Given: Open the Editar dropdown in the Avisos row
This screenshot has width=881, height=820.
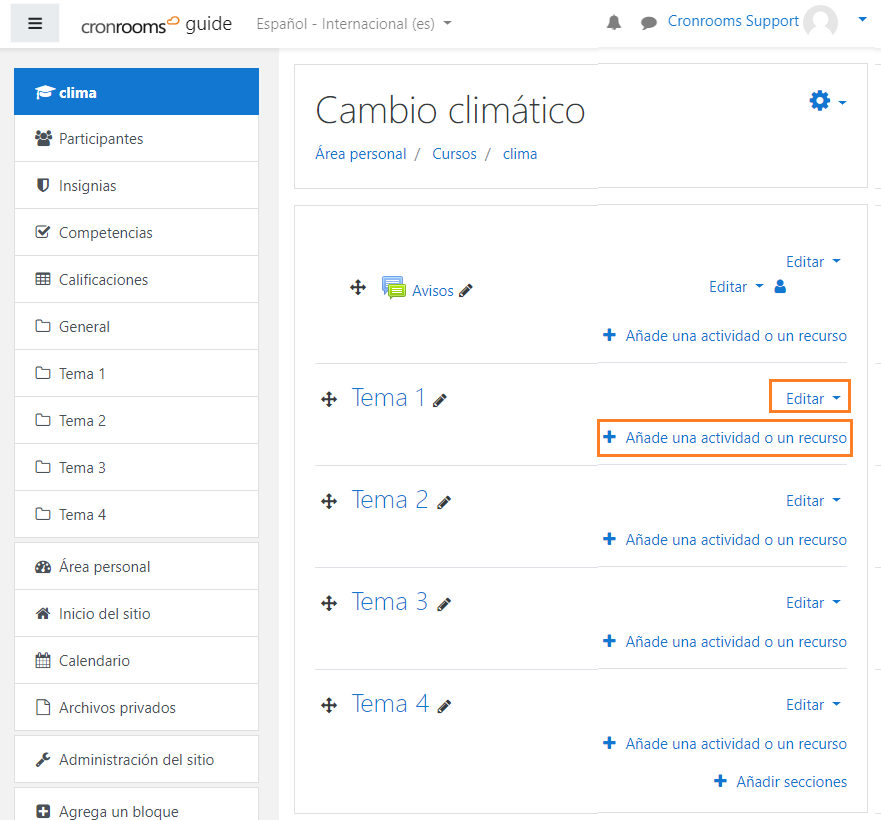Looking at the screenshot, I should tap(736, 287).
